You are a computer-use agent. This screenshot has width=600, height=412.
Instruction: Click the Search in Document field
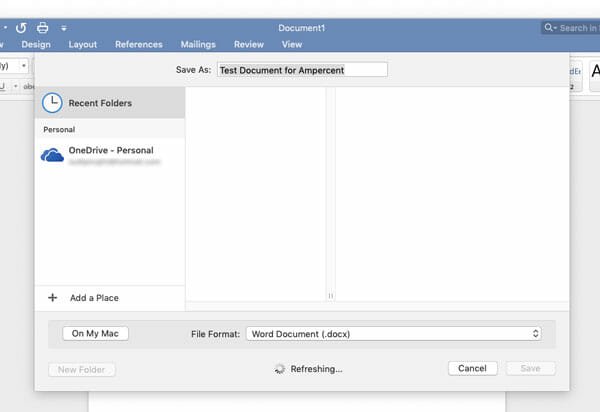pyautogui.click(x=571, y=28)
